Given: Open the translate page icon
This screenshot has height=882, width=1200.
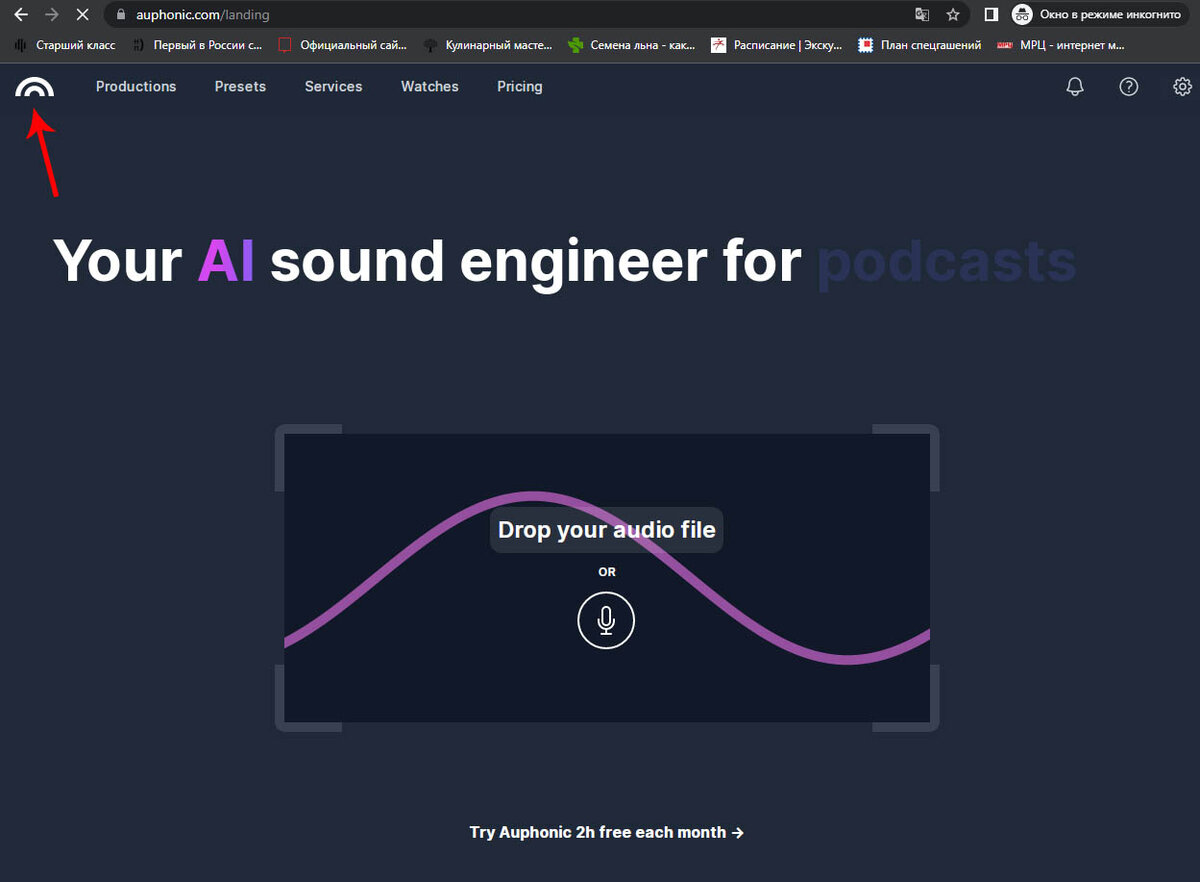Looking at the screenshot, I should [x=922, y=15].
